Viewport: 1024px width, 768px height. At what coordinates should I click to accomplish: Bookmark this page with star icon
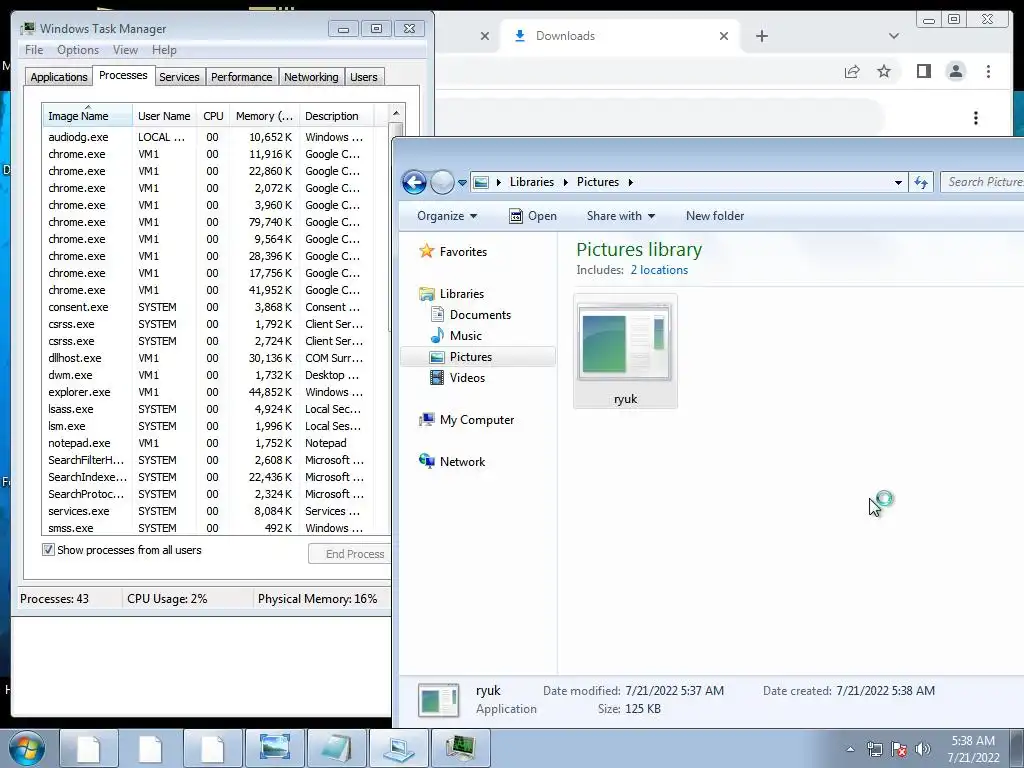884,71
